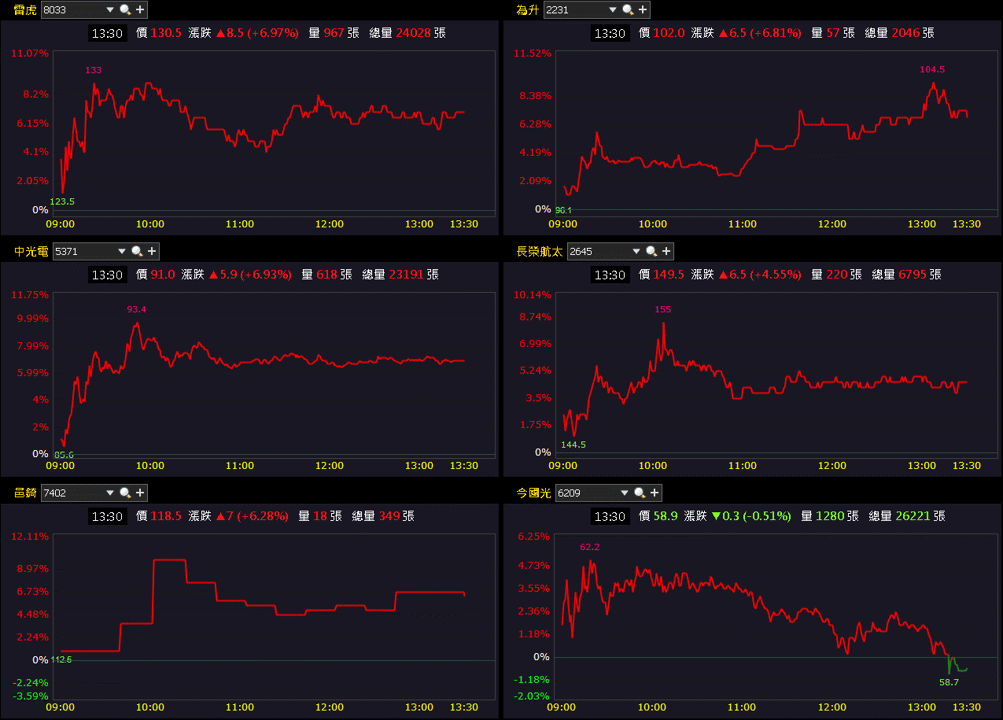1003x720 pixels.
Task: Open the search magnifier for stock 2231
Action: point(628,10)
